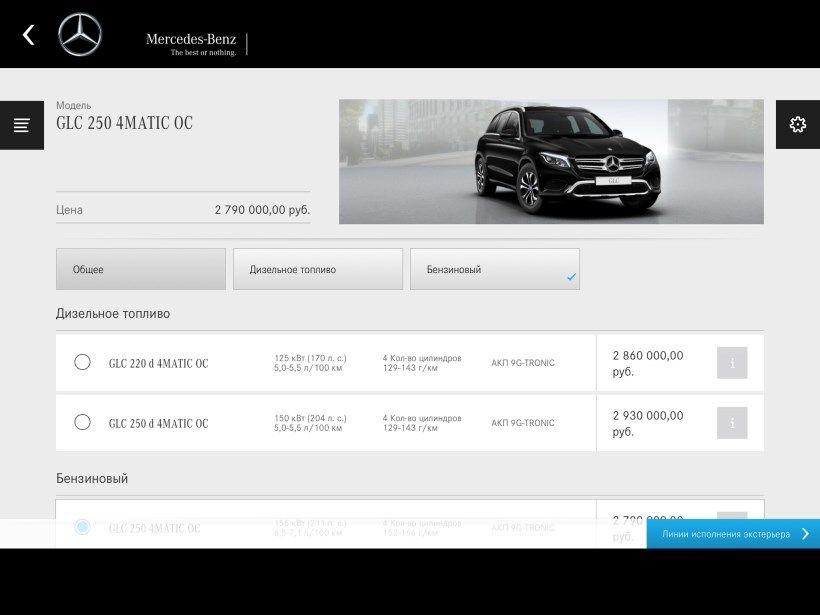Click the Mercedes-Benz star logo
820x615 pixels.
80,35
